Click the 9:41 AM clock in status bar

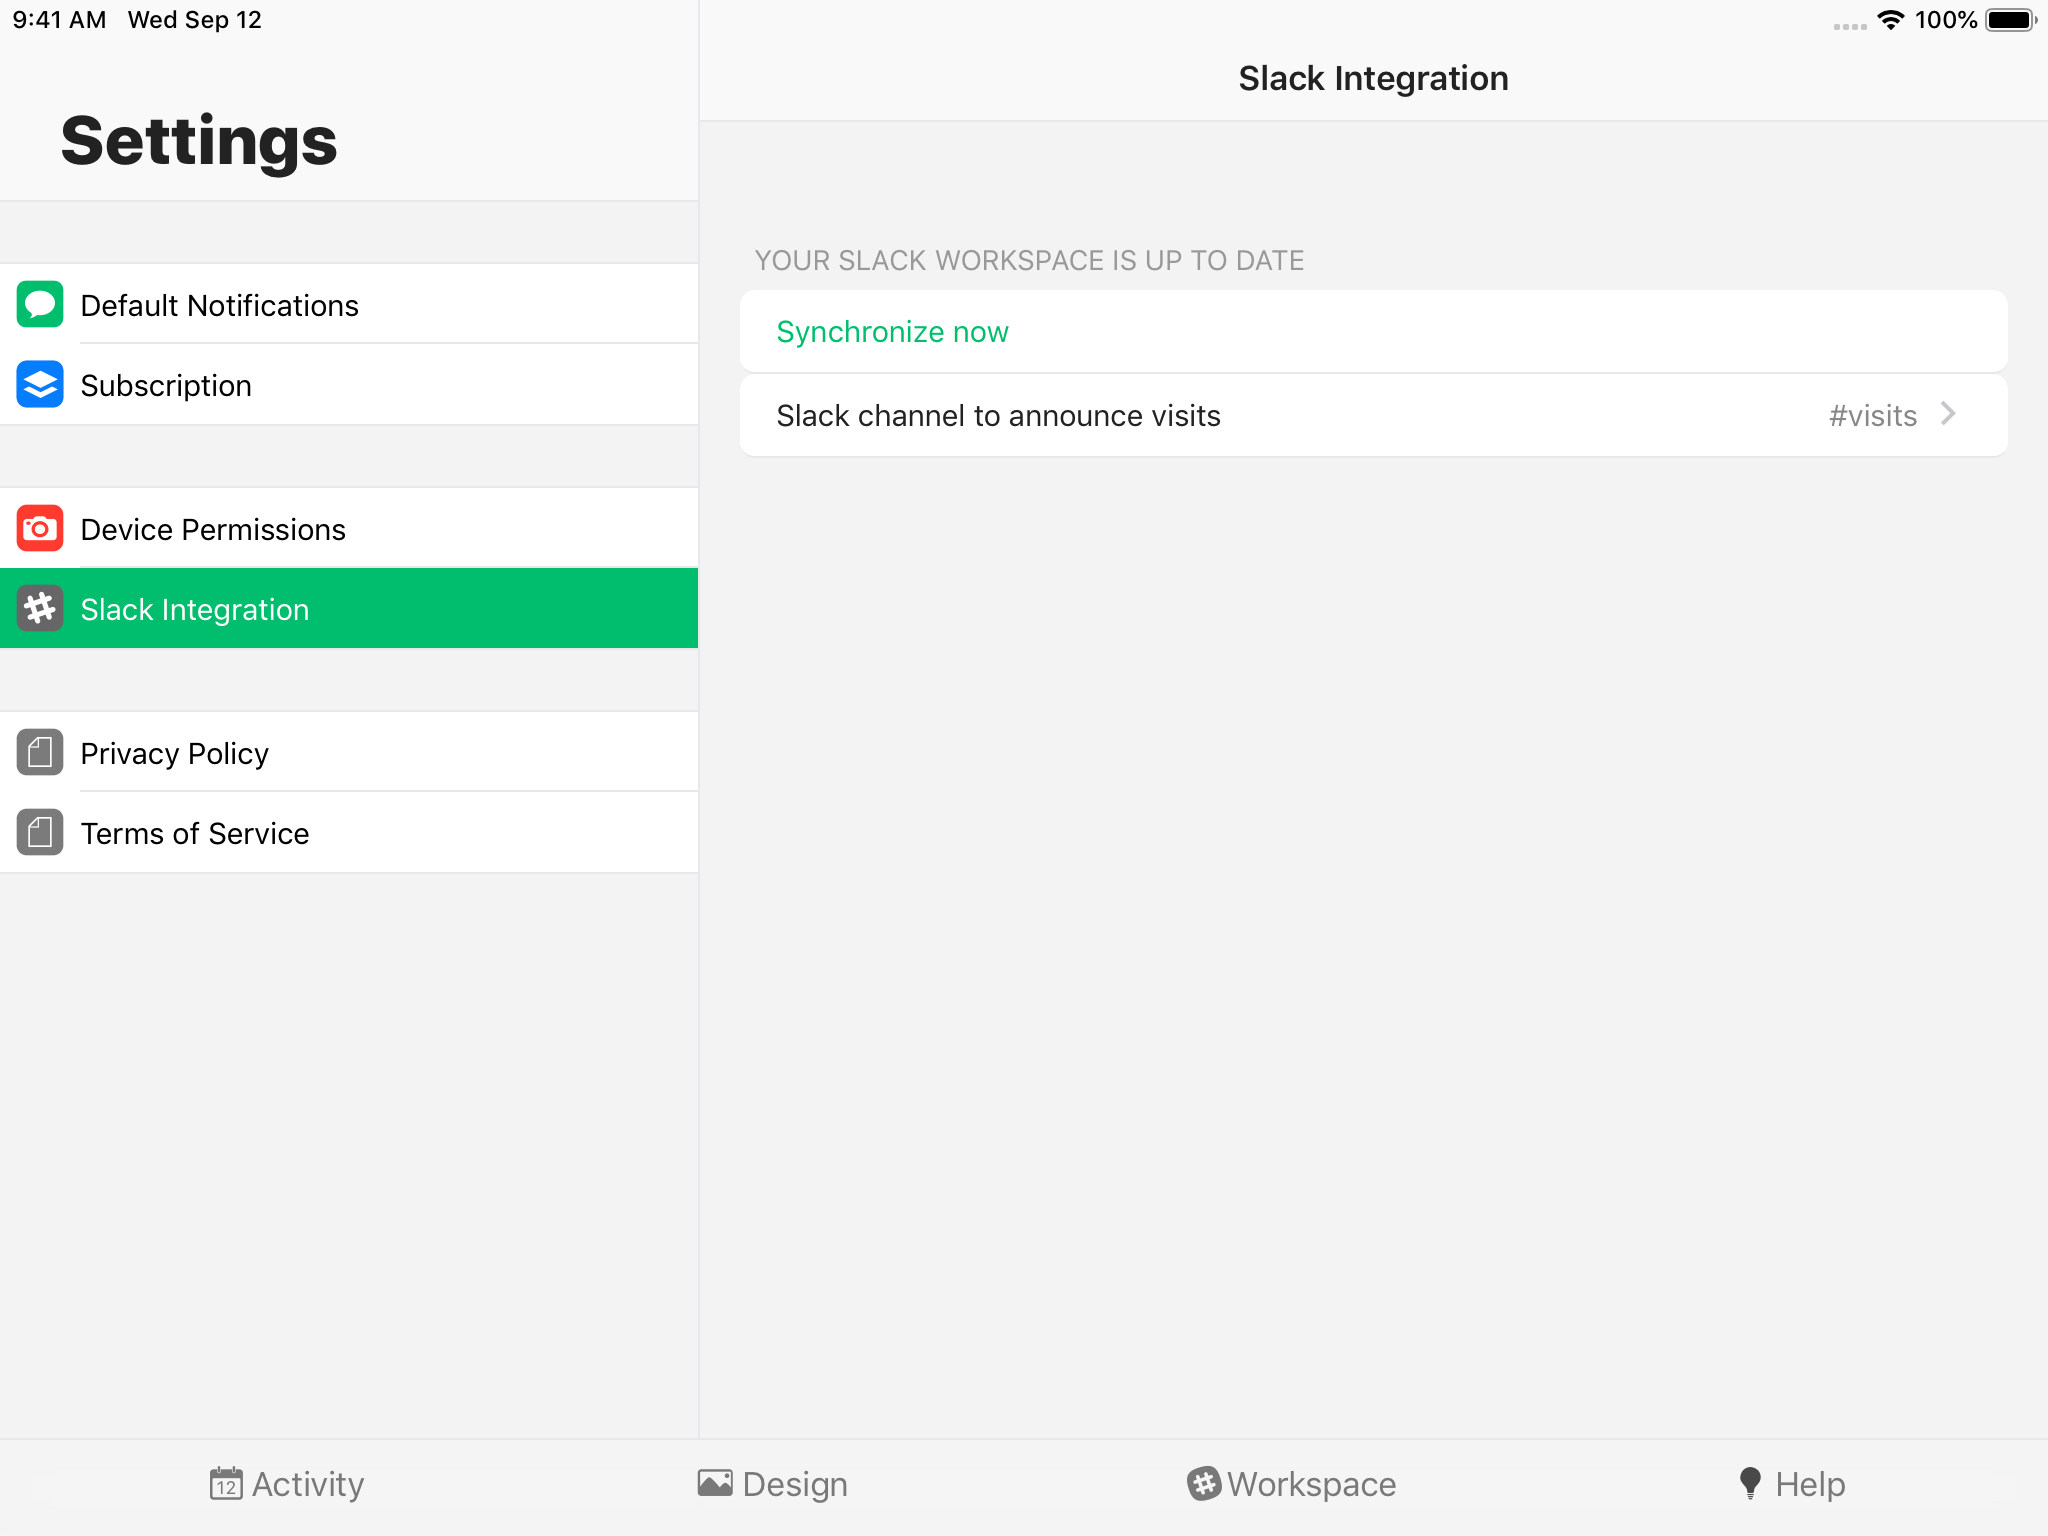[59, 20]
